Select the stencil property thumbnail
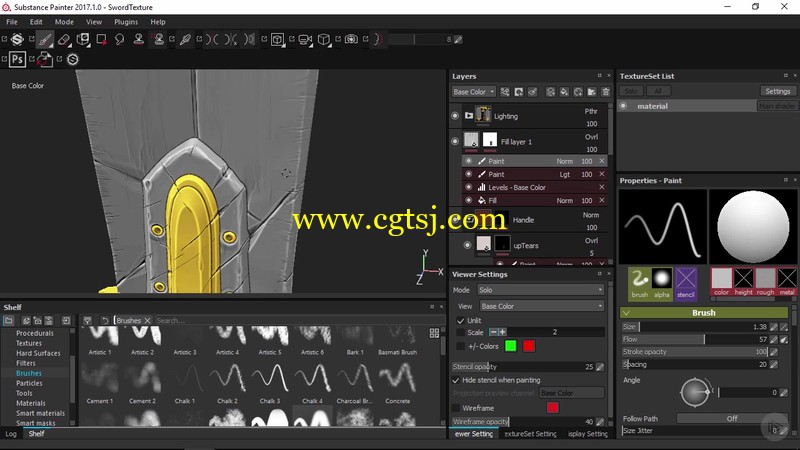 (x=686, y=283)
